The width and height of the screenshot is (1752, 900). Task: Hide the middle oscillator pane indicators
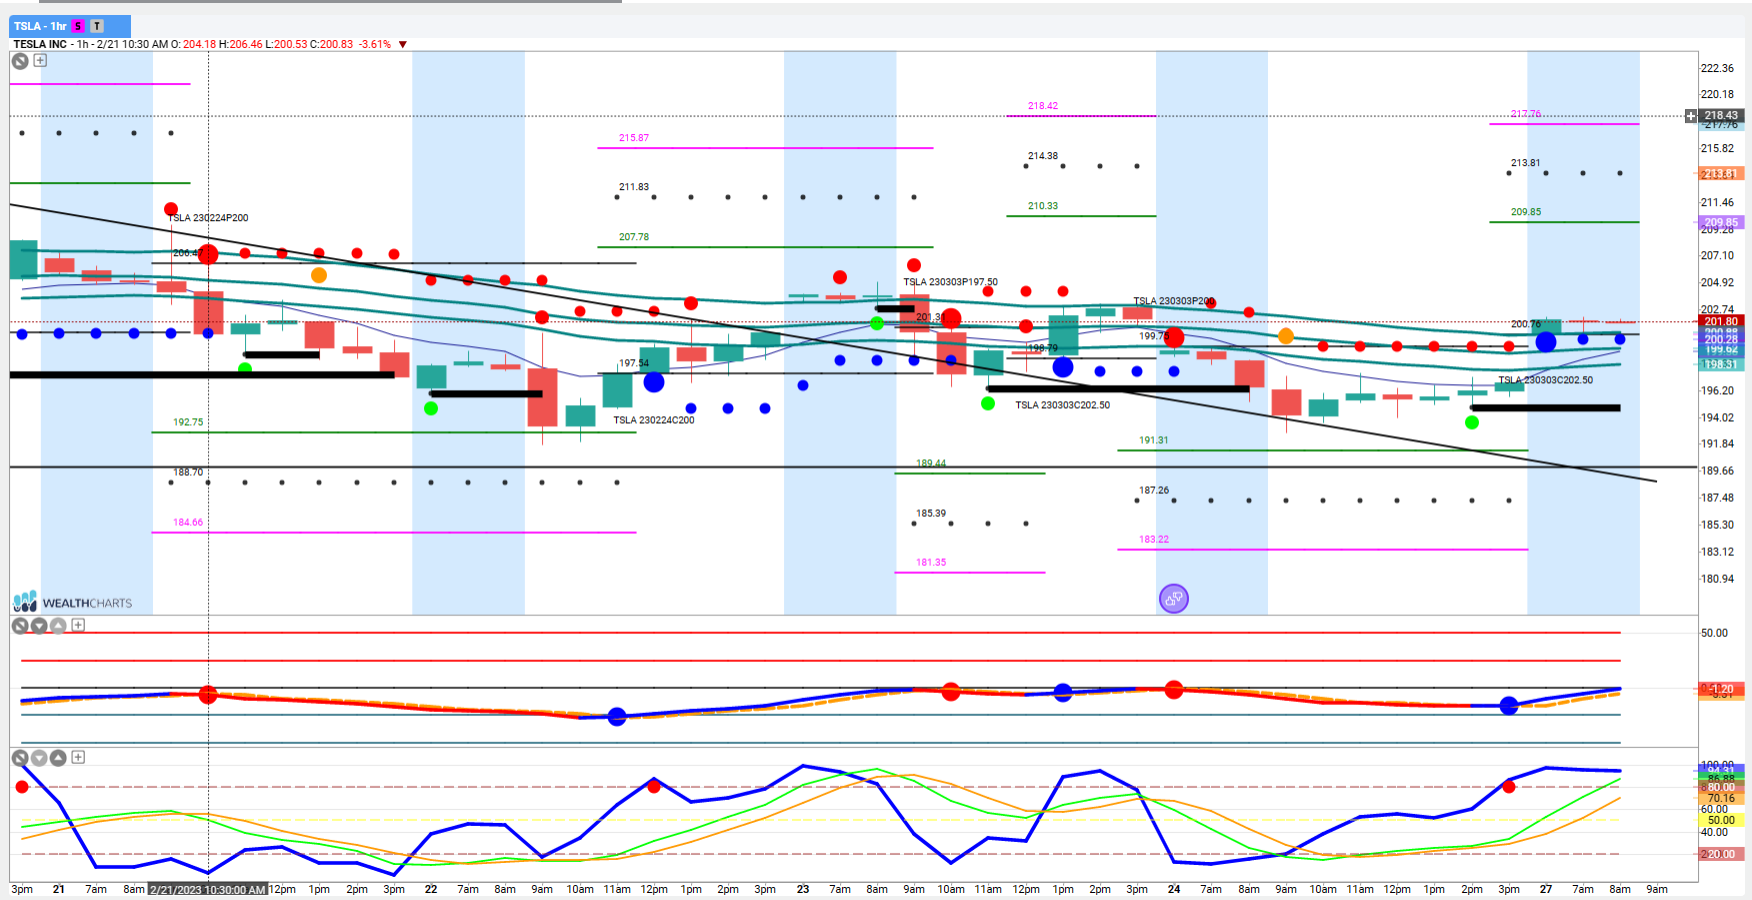pyautogui.click(x=19, y=626)
